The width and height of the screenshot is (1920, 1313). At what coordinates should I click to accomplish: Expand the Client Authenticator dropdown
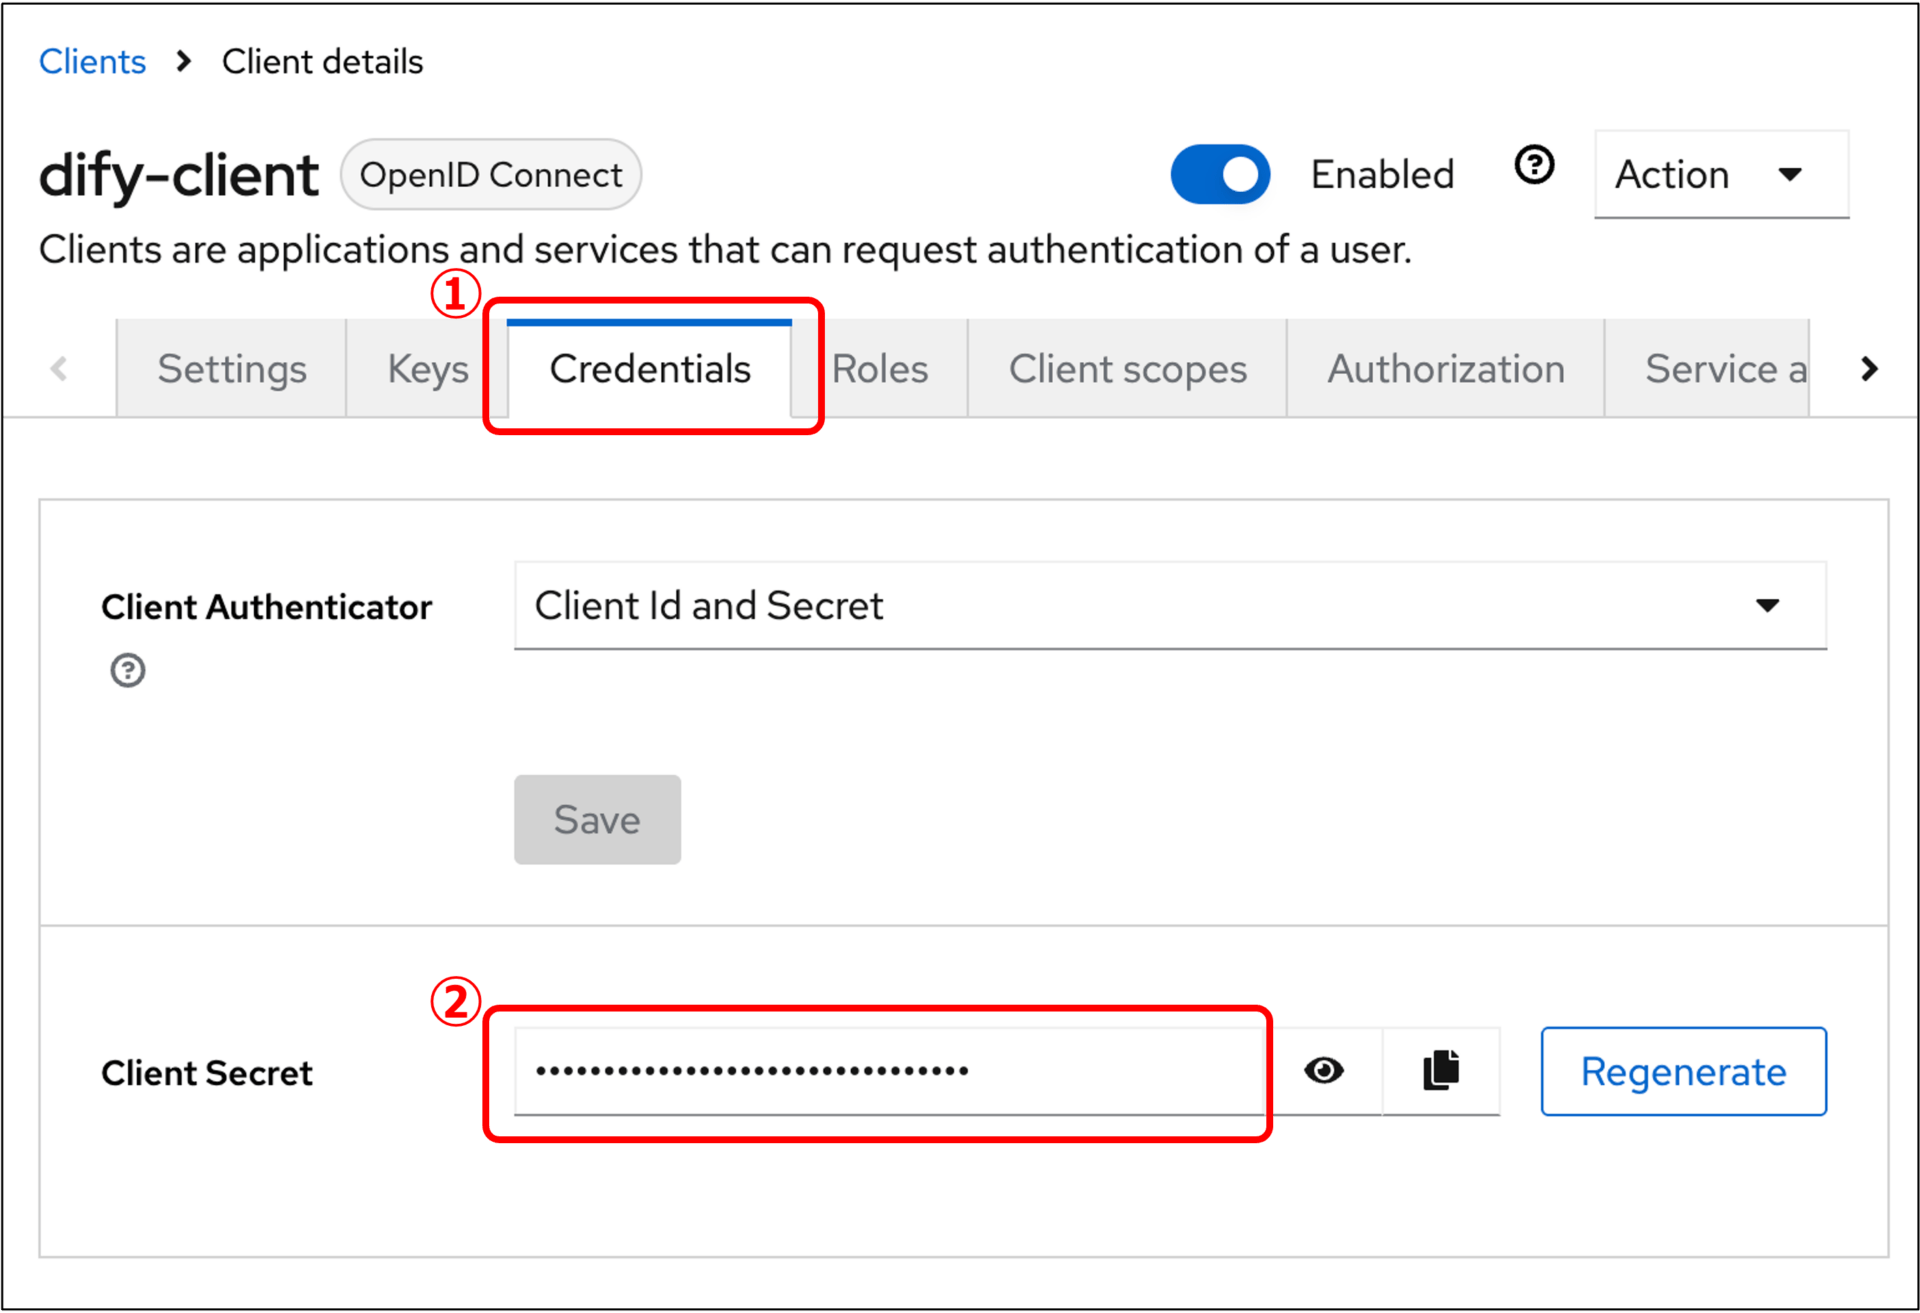pos(1170,606)
